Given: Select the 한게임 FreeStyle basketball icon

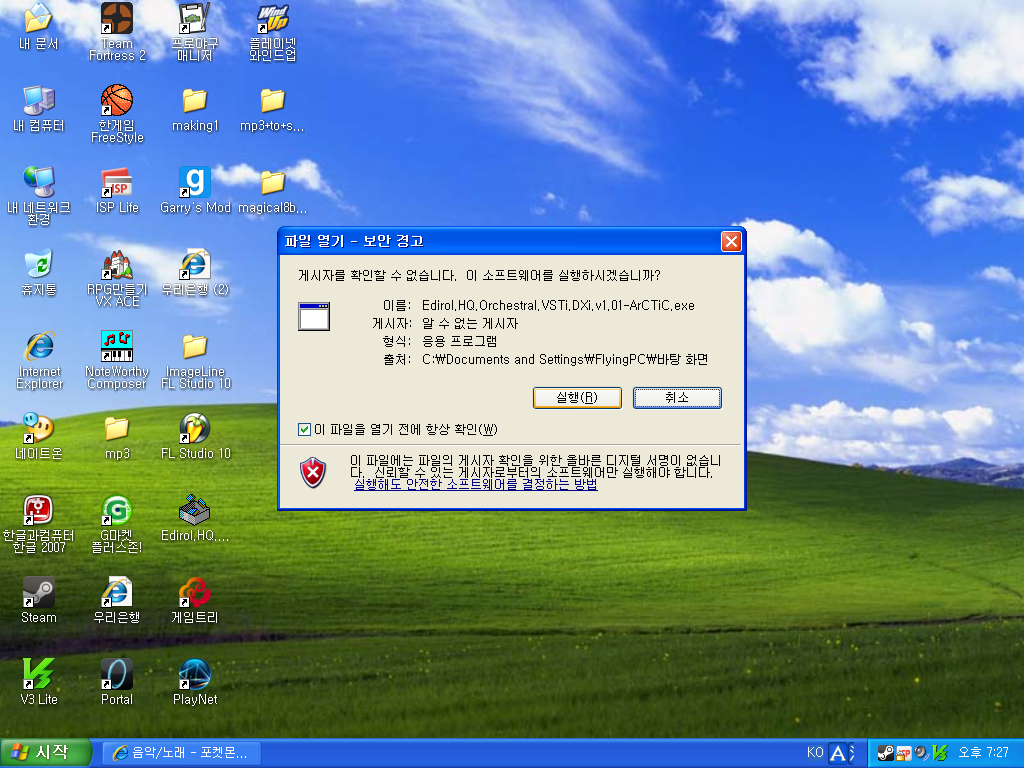Looking at the screenshot, I should pos(117,114).
